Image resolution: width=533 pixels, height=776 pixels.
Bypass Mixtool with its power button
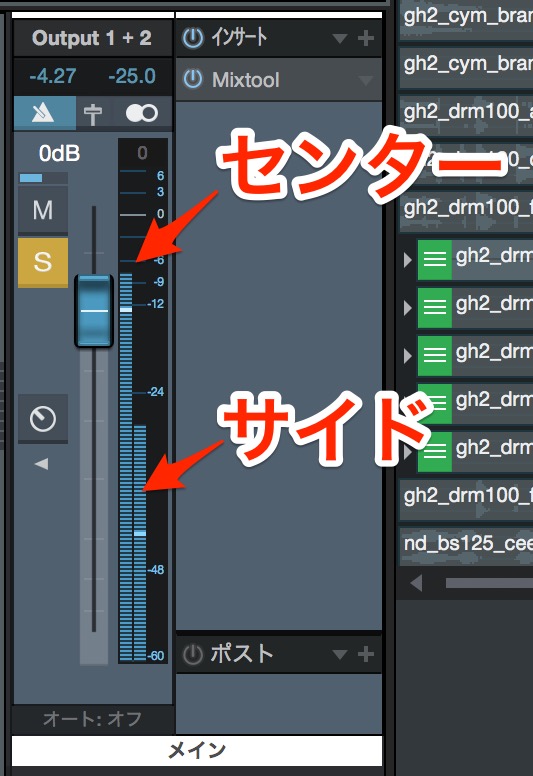[193, 79]
